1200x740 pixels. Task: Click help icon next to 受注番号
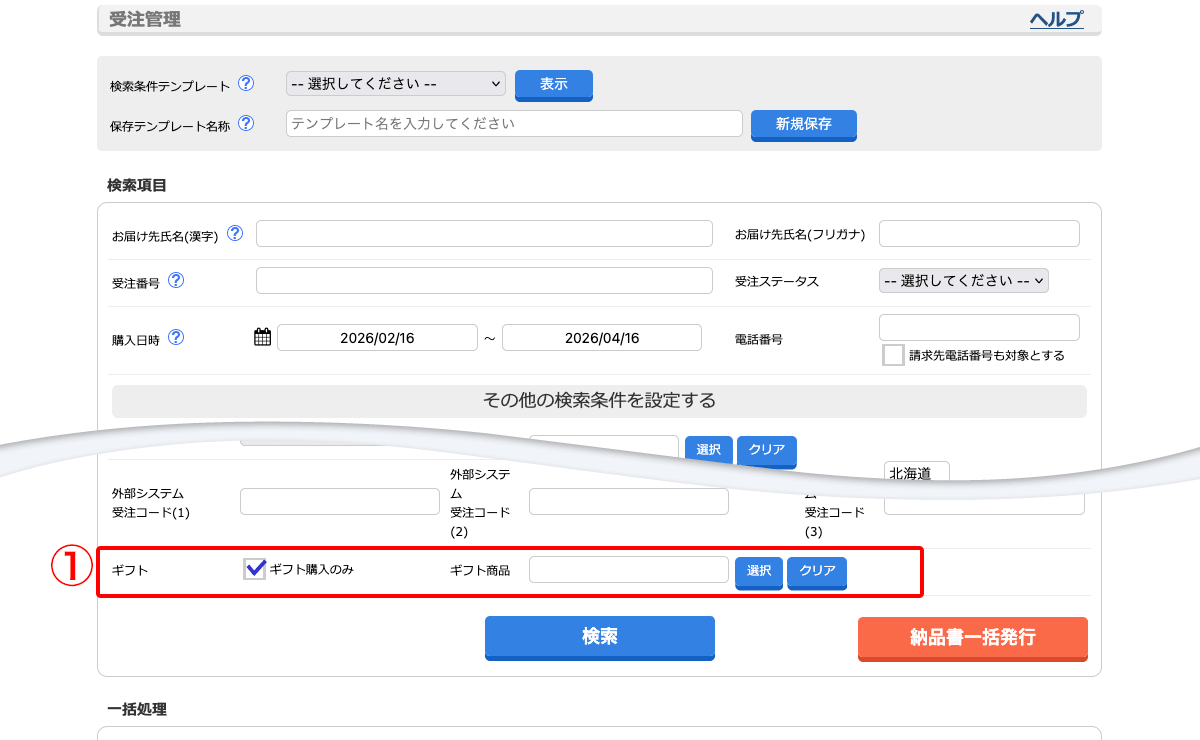176,281
